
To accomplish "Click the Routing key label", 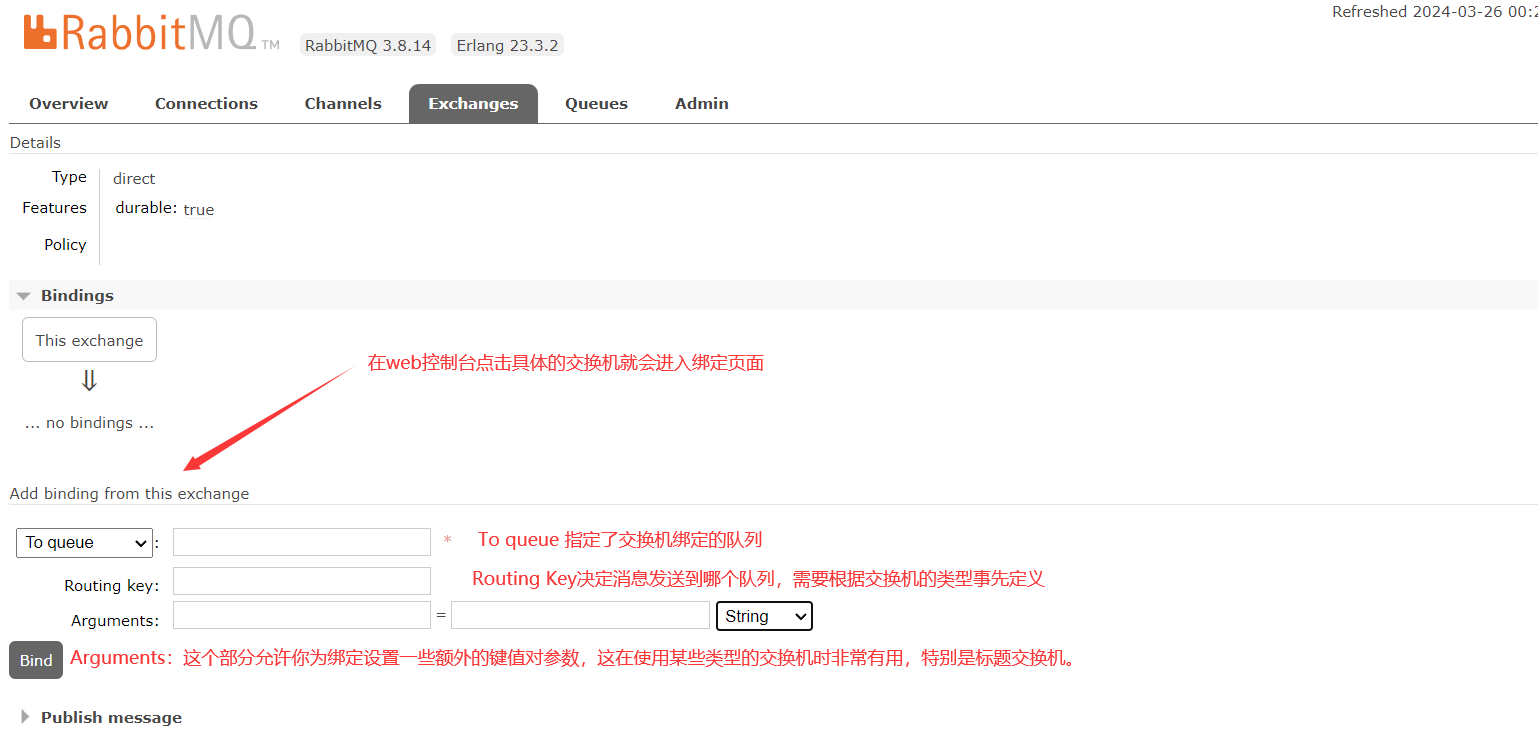I will tap(112, 586).
